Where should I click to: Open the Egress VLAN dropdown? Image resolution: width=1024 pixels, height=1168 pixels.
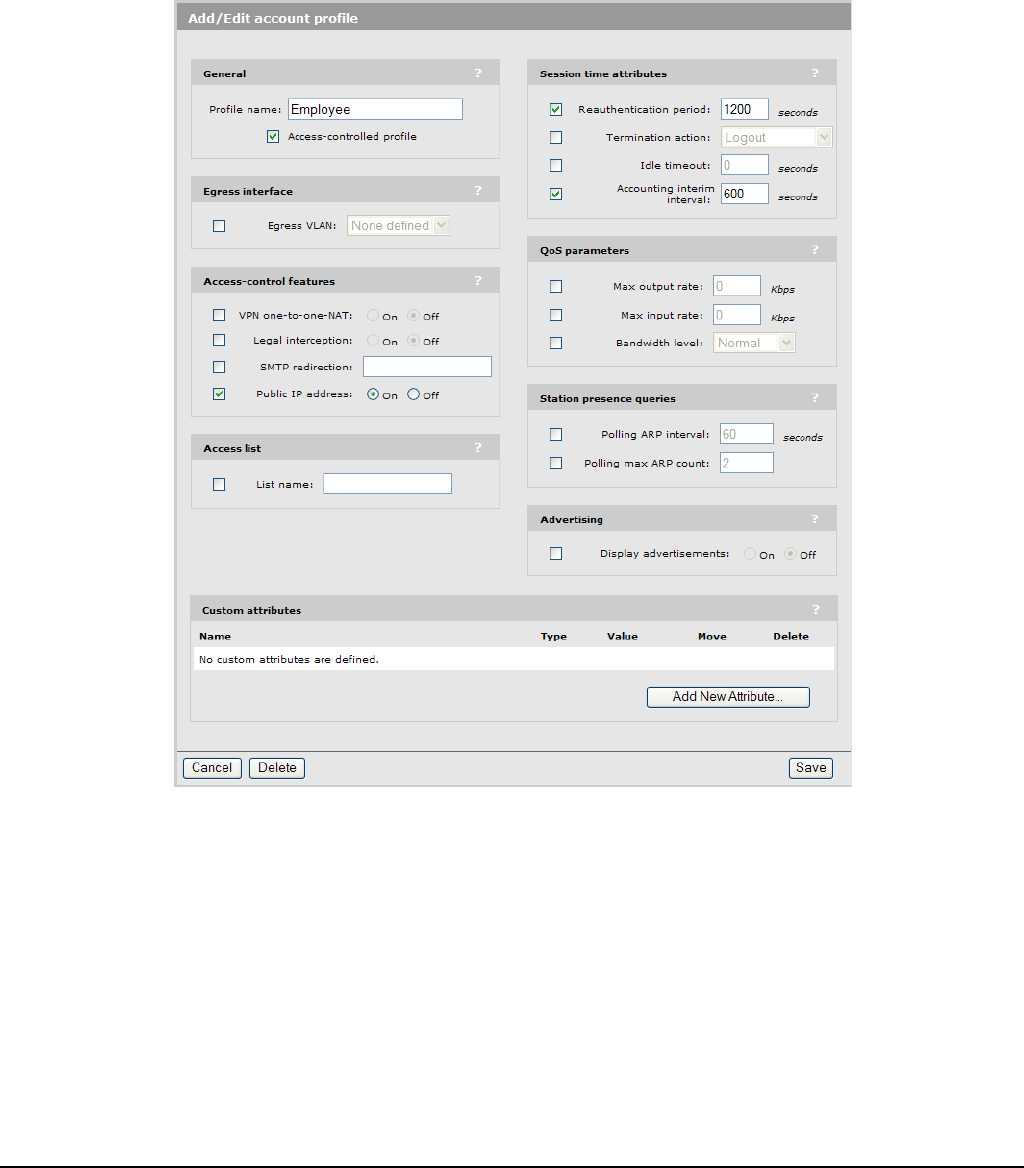(398, 226)
